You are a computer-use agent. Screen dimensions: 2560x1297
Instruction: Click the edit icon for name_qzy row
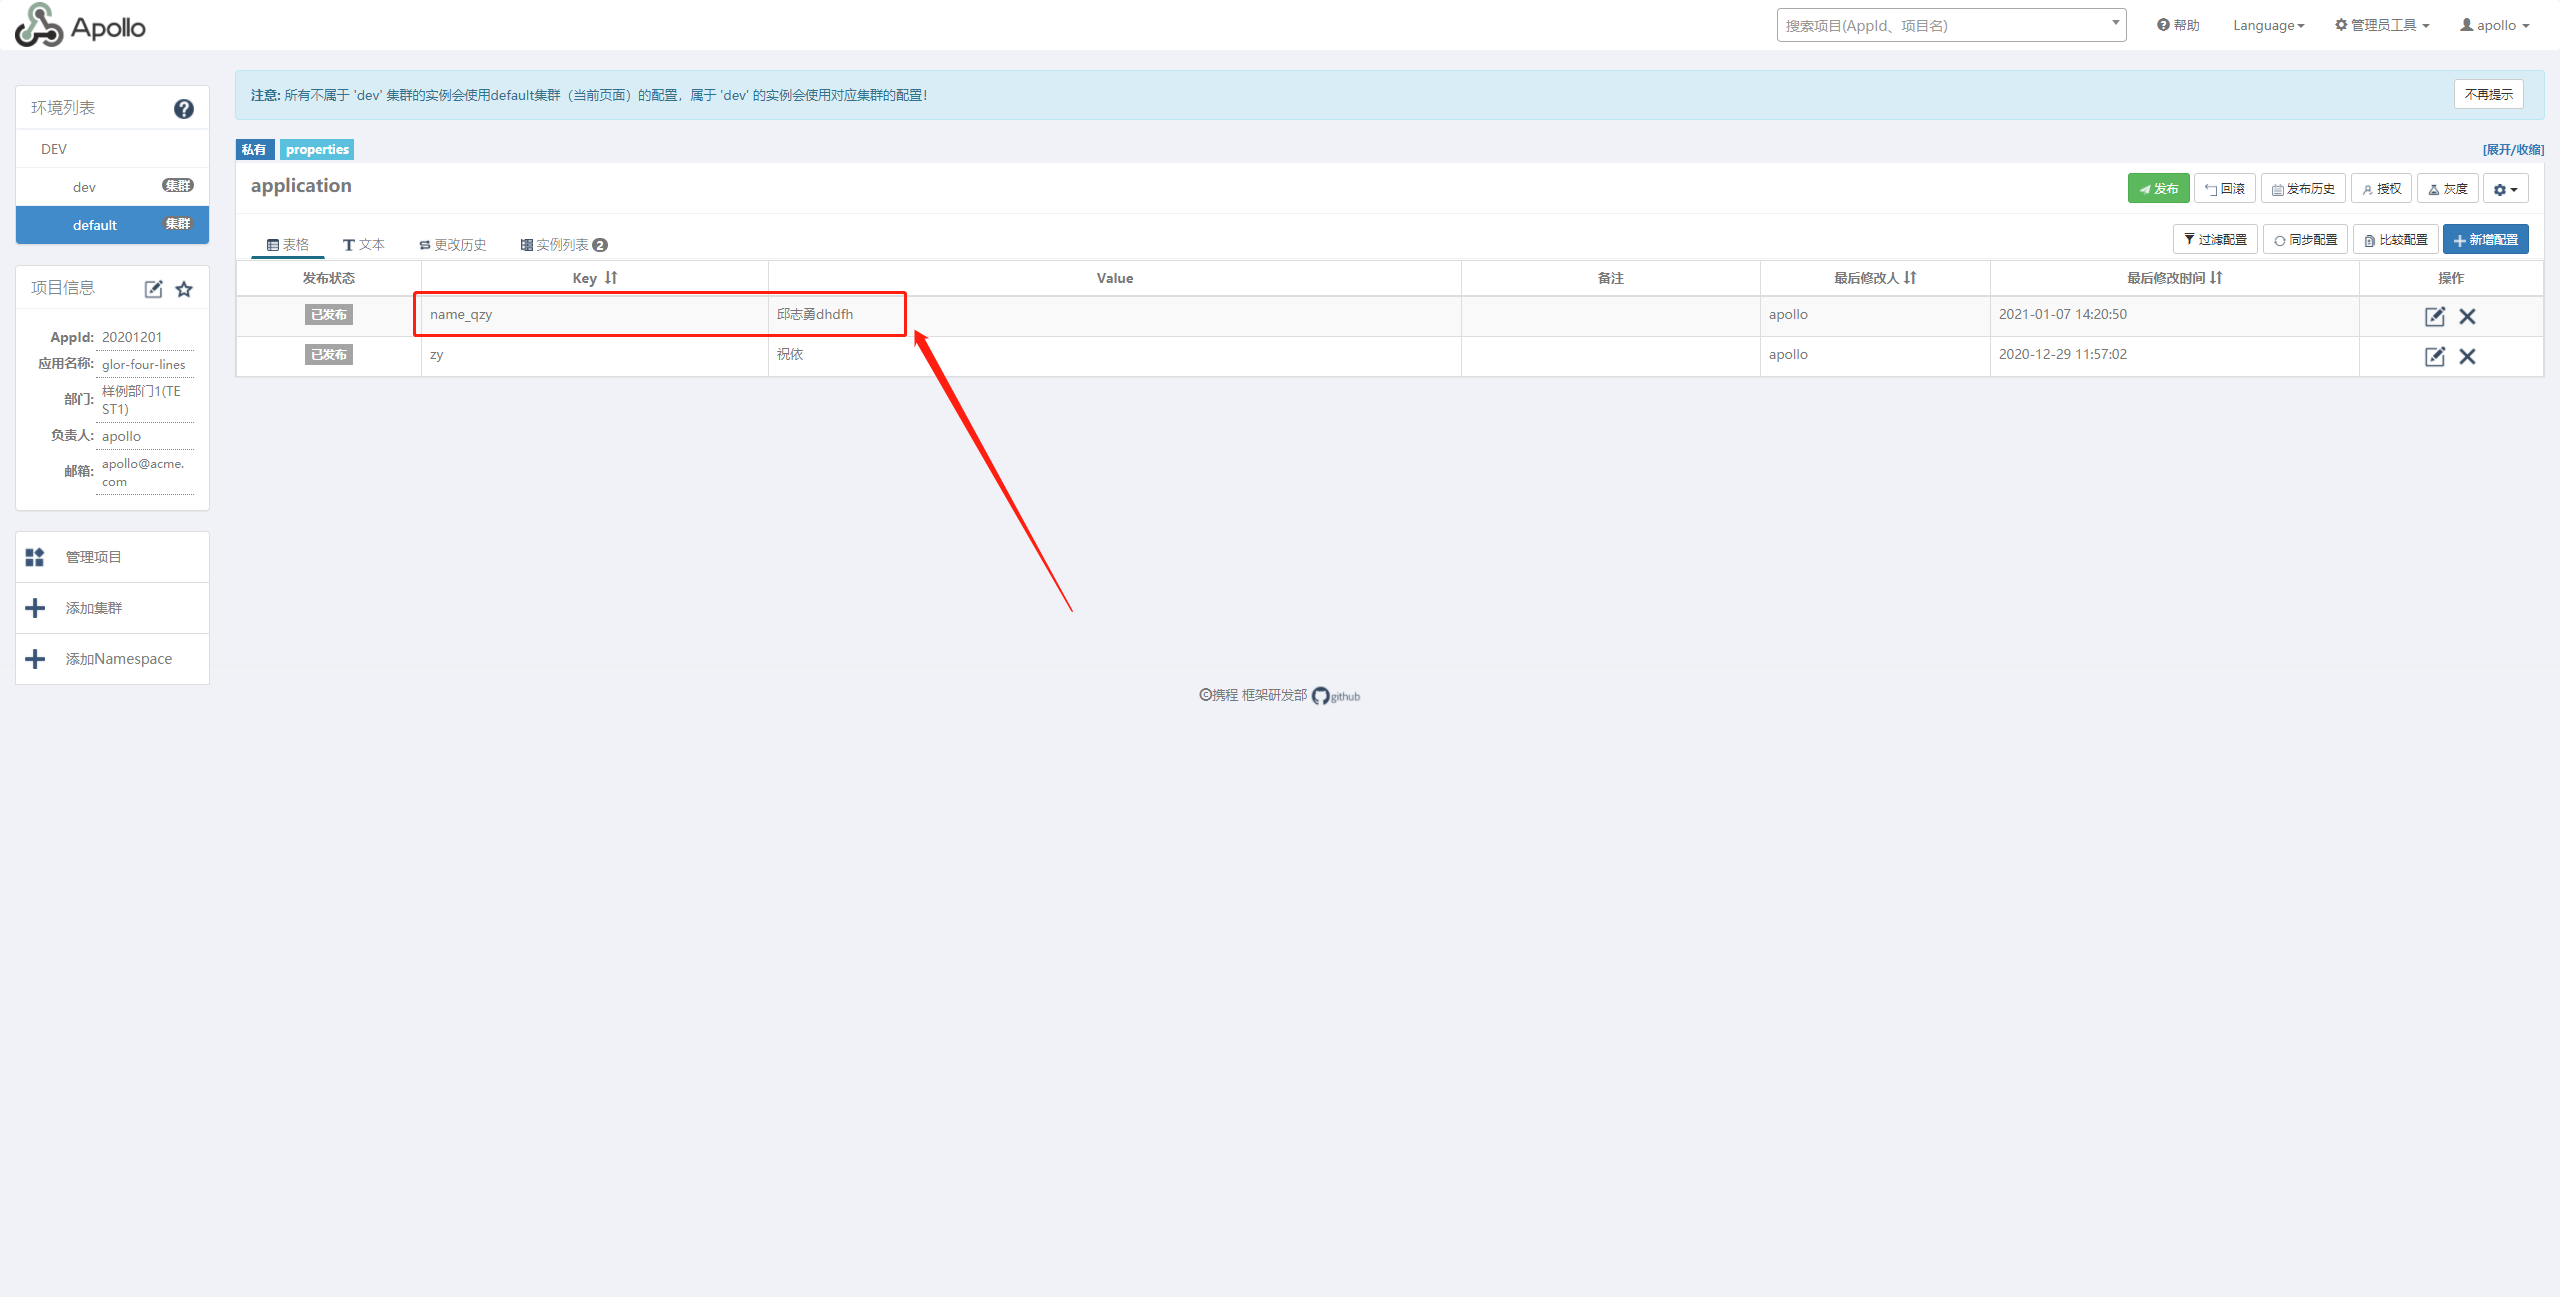point(2434,316)
